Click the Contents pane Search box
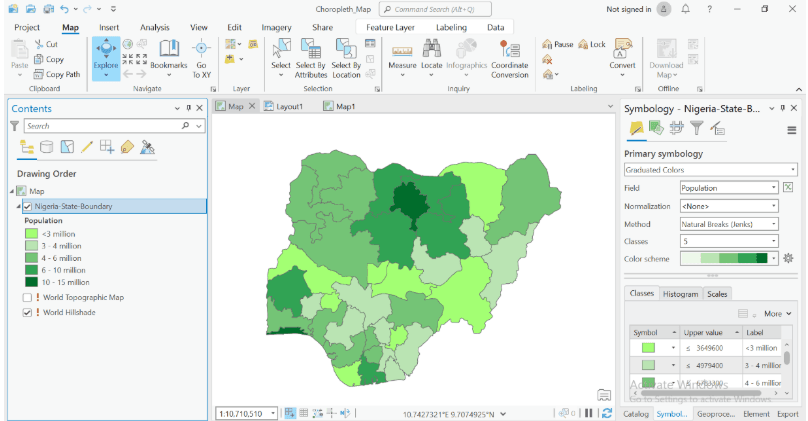The width and height of the screenshot is (808, 421). [x=100, y=126]
